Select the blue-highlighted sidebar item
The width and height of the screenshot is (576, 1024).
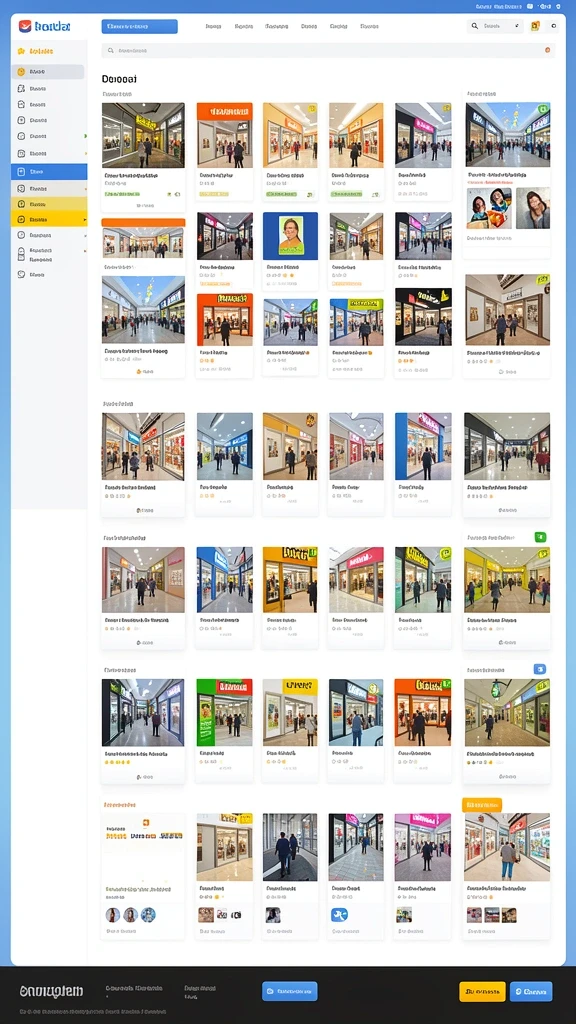(49, 172)
